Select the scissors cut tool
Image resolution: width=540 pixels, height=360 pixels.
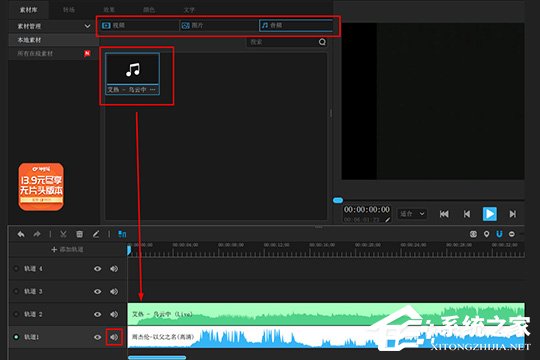click(63, 234)
